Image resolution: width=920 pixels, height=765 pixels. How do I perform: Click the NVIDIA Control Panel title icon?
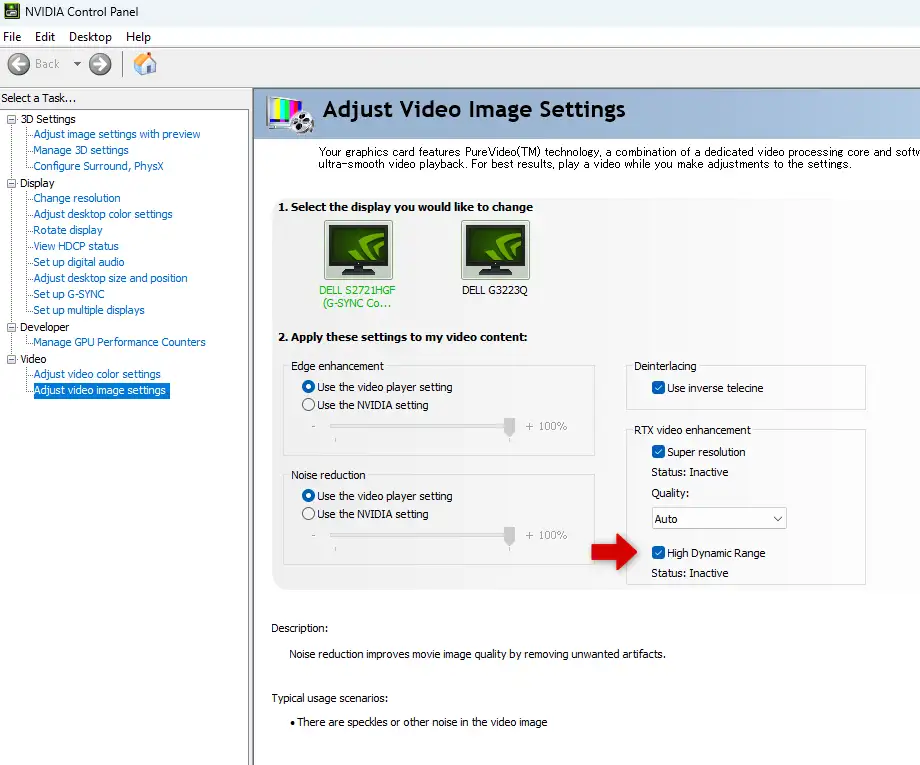(11, 12)
